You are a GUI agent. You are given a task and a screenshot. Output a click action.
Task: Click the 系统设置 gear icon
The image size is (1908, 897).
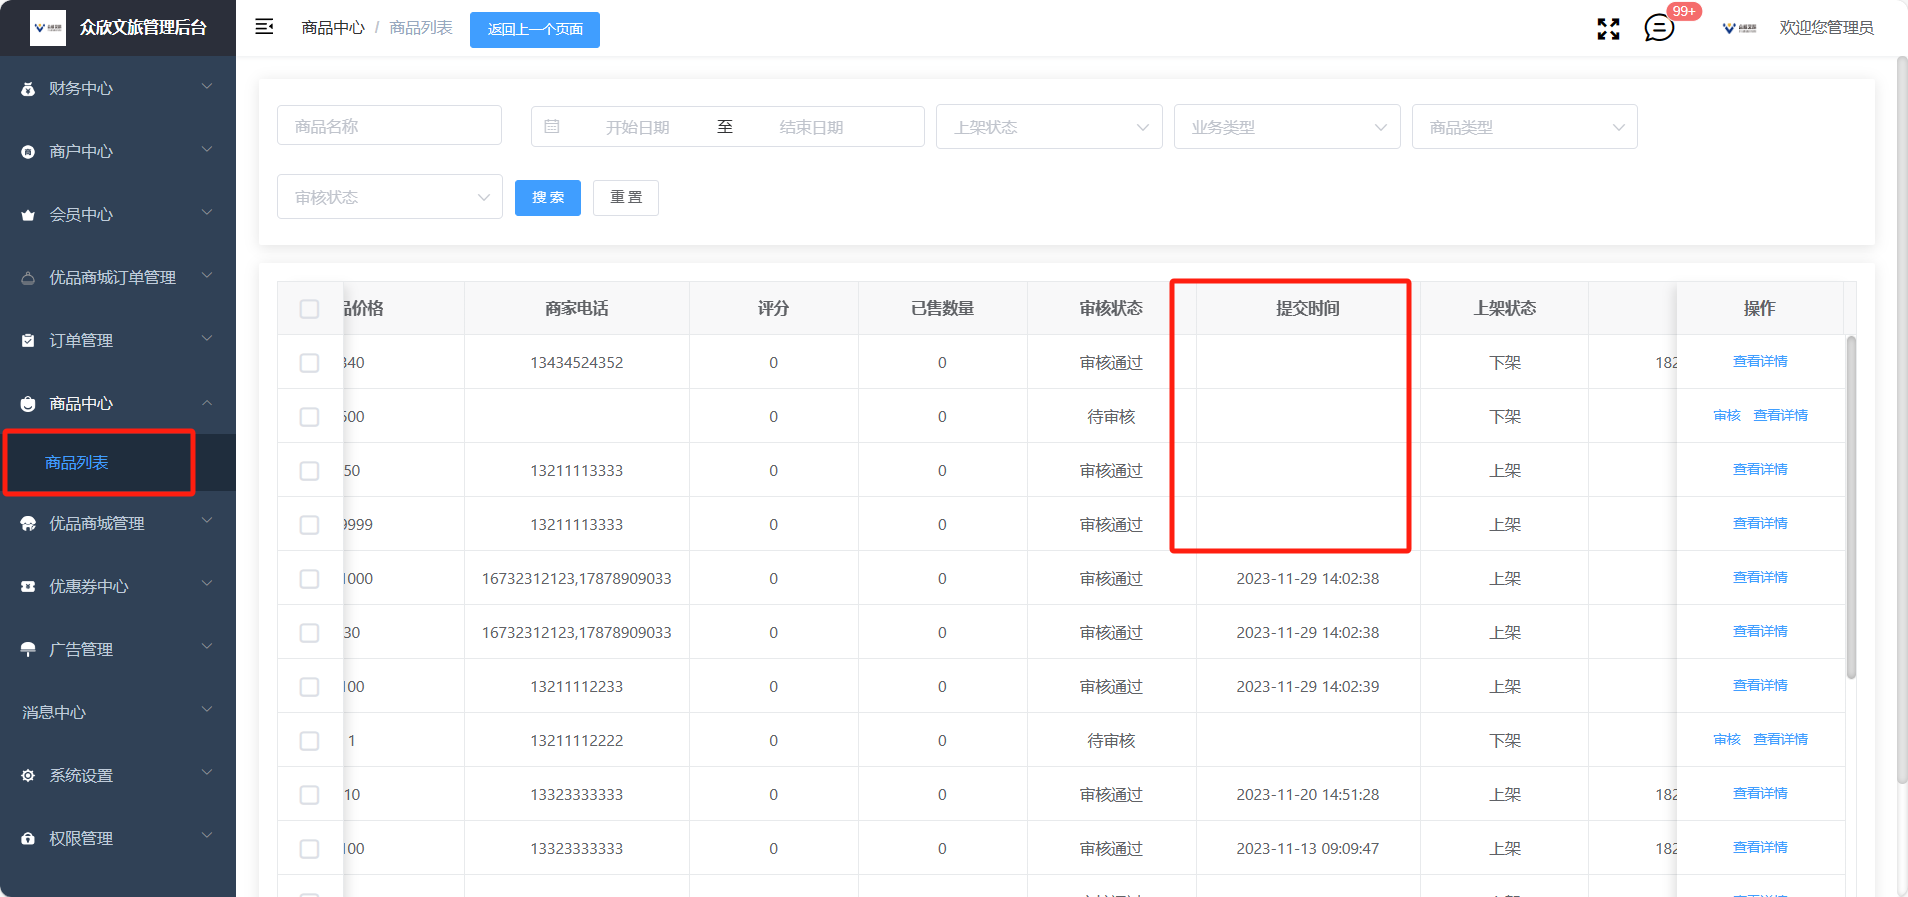coord(28,776)
